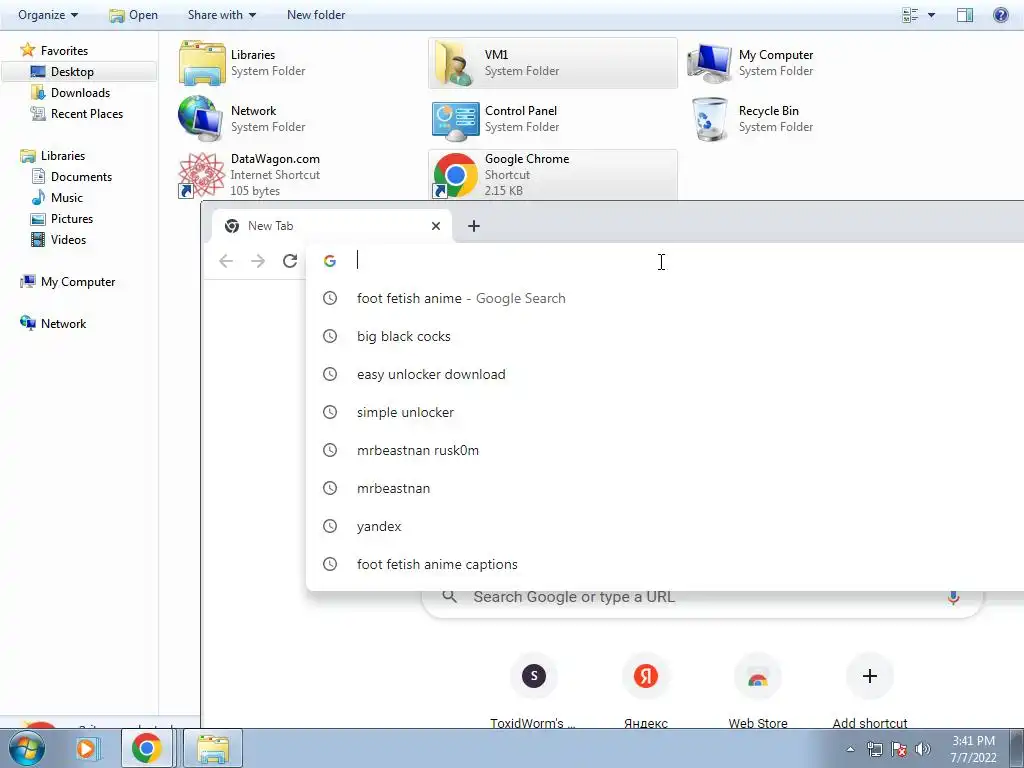Go back in Chrome navigation

(x=226, y=261)
